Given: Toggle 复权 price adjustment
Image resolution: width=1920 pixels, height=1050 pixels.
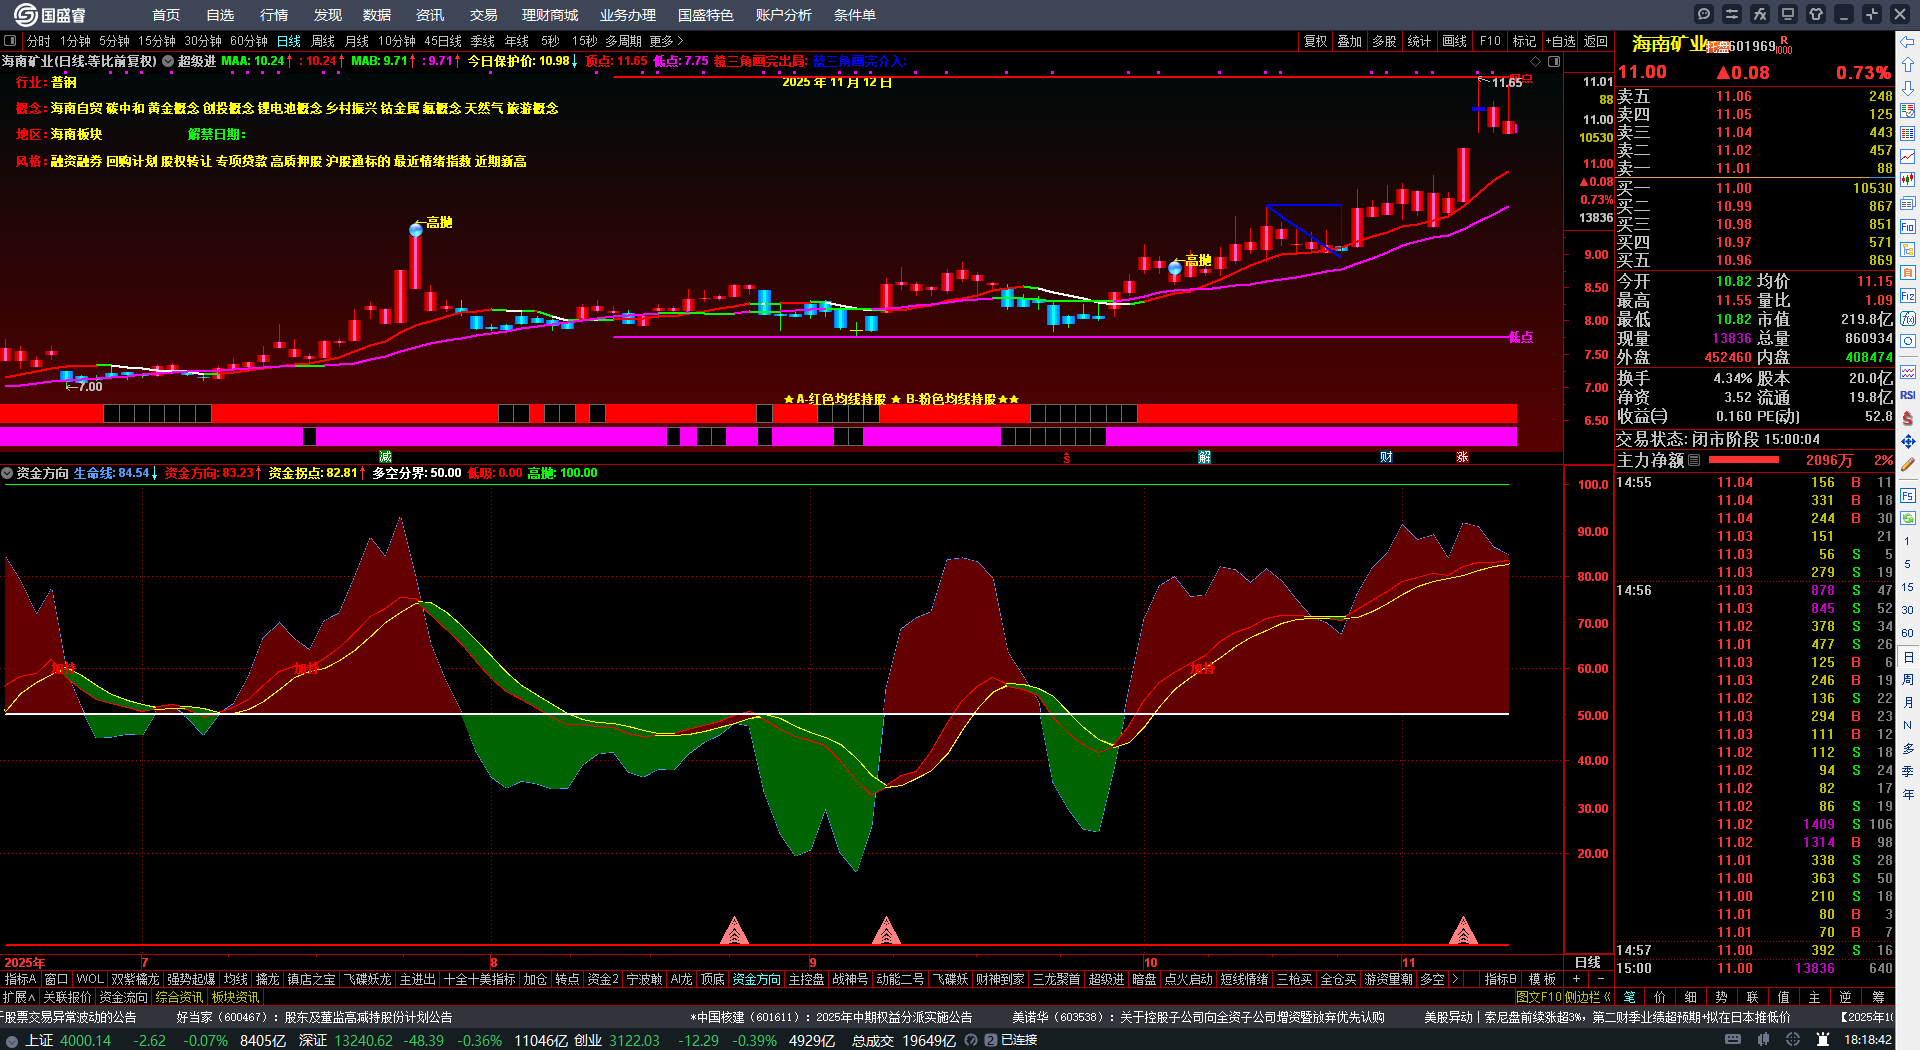Looking at the screenshot, I should [x=1316, y=41].
